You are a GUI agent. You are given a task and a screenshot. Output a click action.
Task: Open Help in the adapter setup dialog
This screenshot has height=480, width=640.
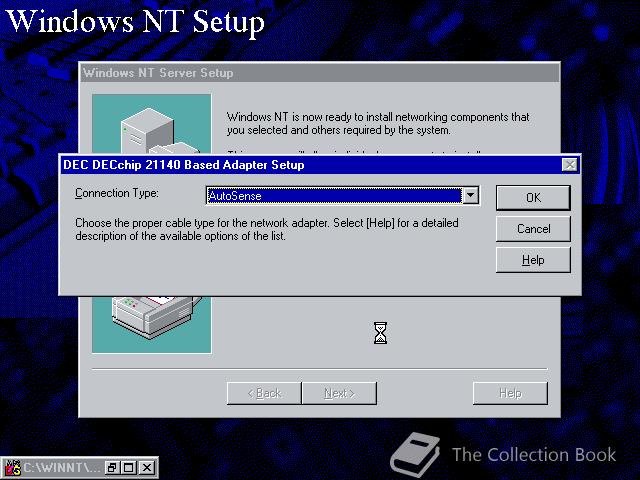[x=533, y=260]
